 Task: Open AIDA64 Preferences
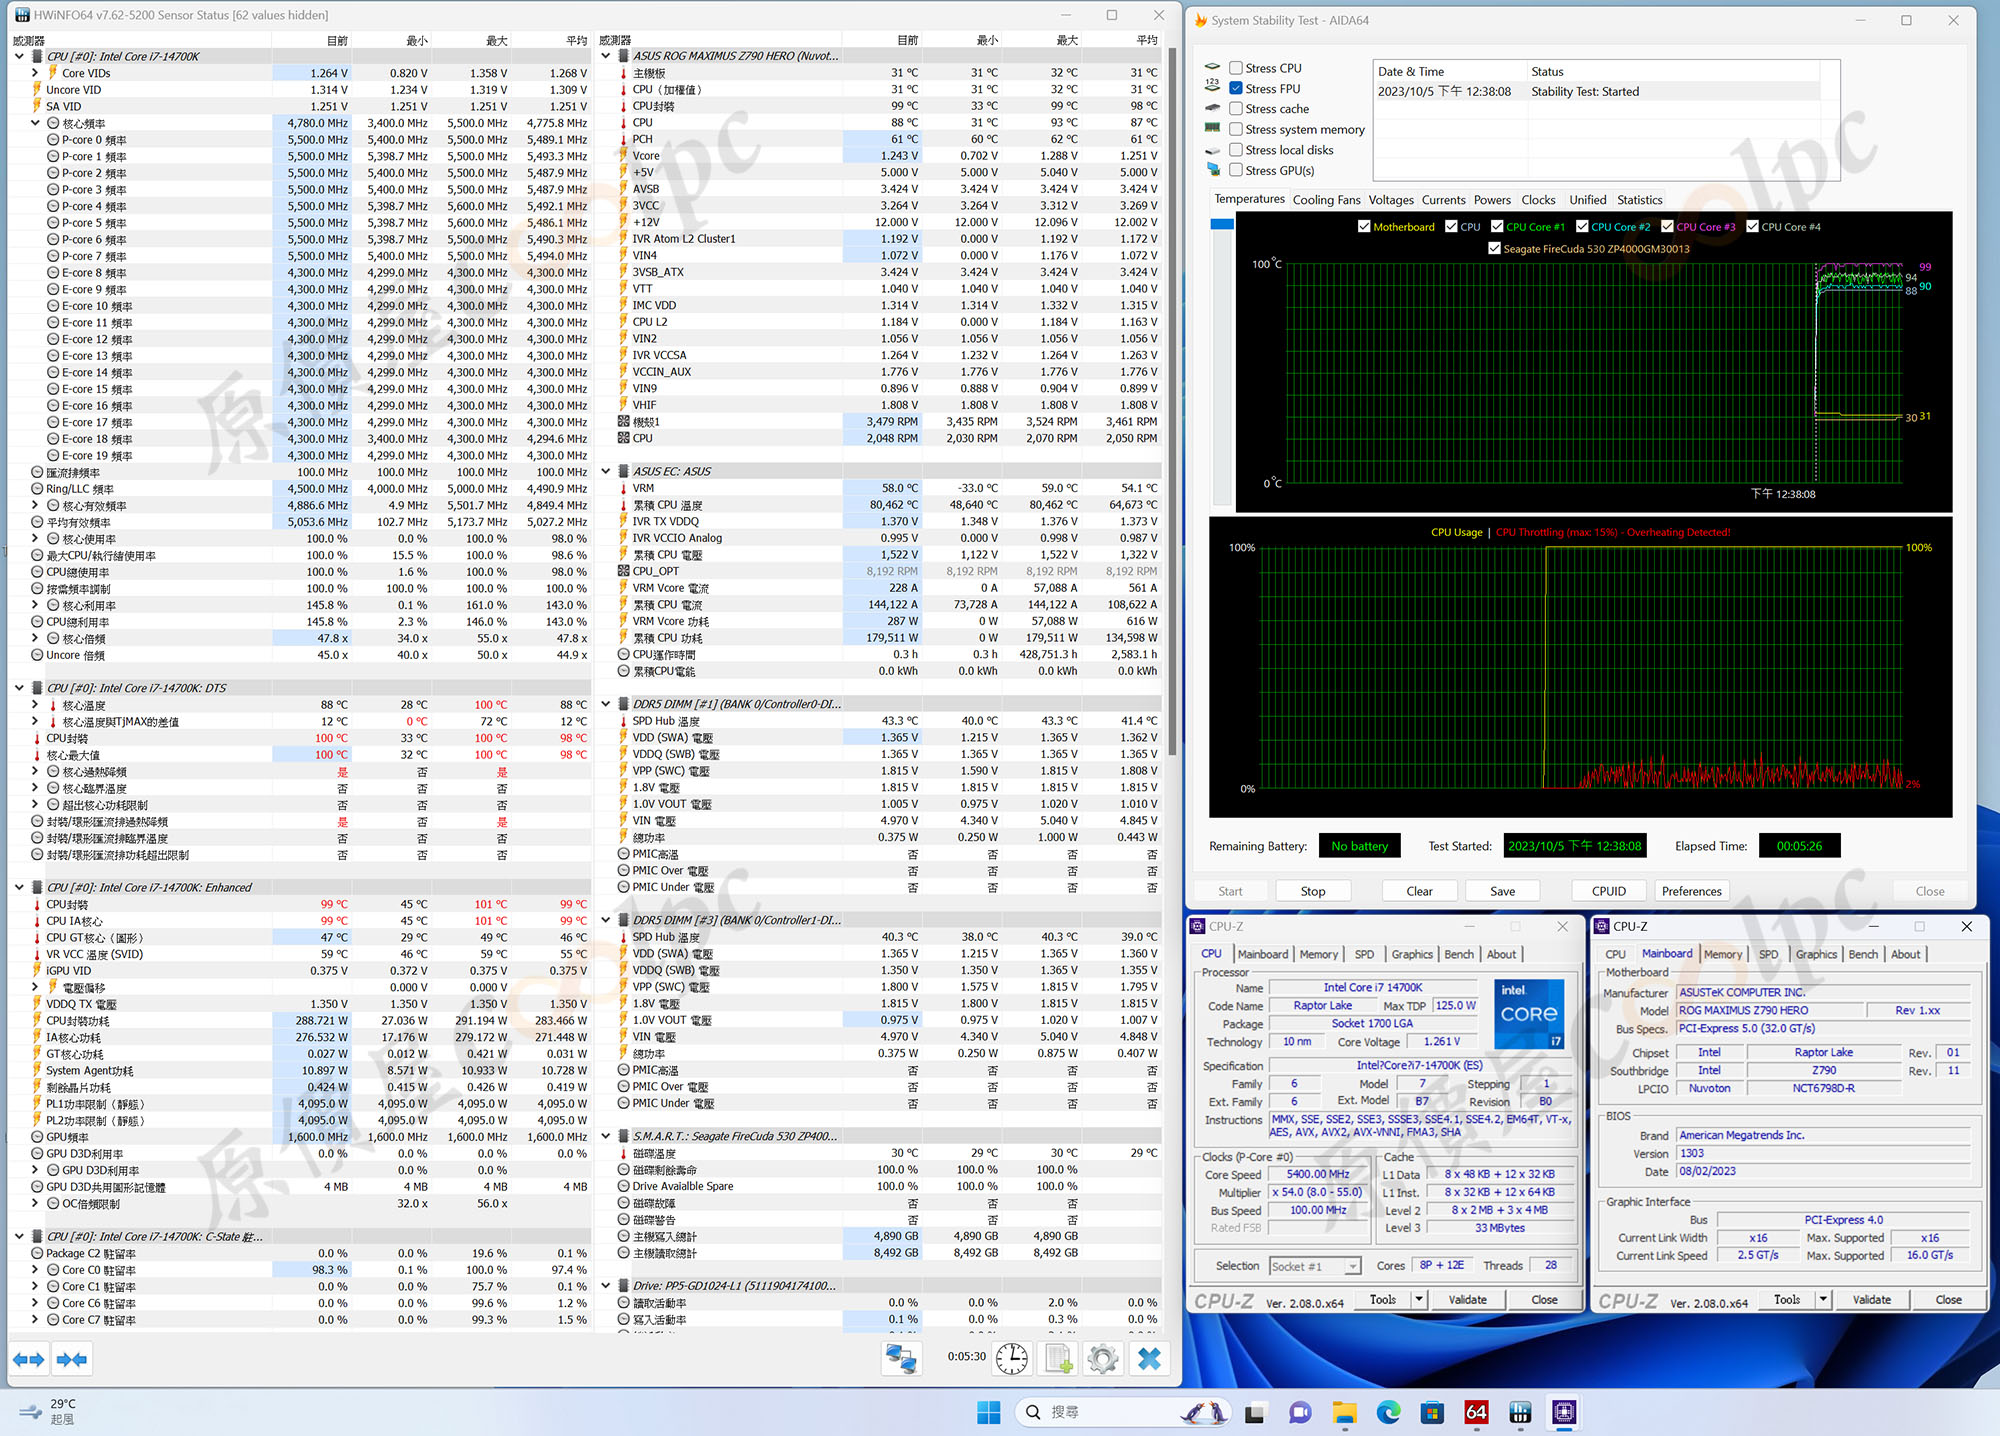click(1691, 892)
